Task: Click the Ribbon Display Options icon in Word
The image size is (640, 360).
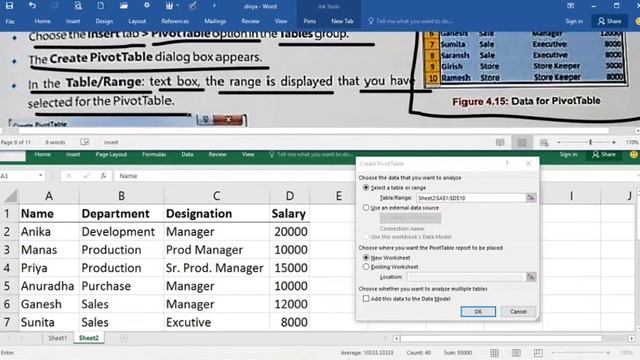Action: pyautogui.click(x=571, y=6)
